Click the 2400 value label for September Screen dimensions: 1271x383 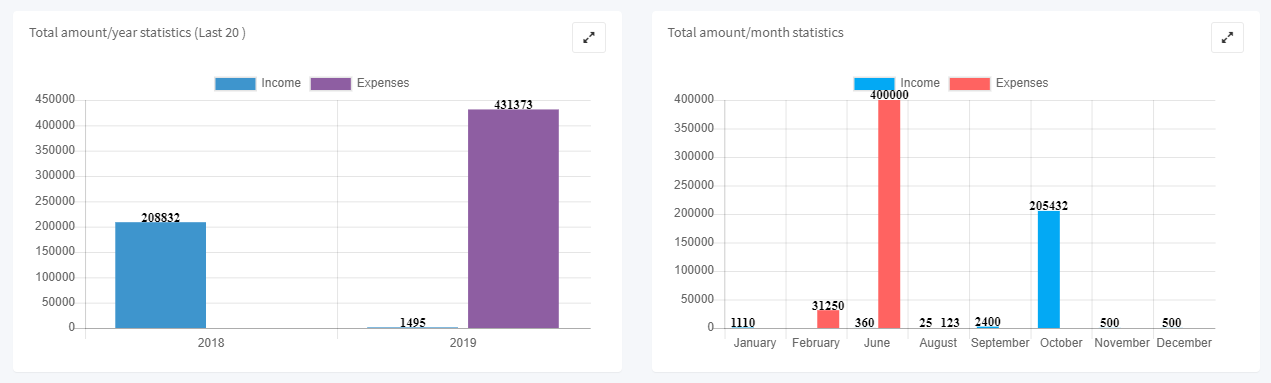(988, 322)
